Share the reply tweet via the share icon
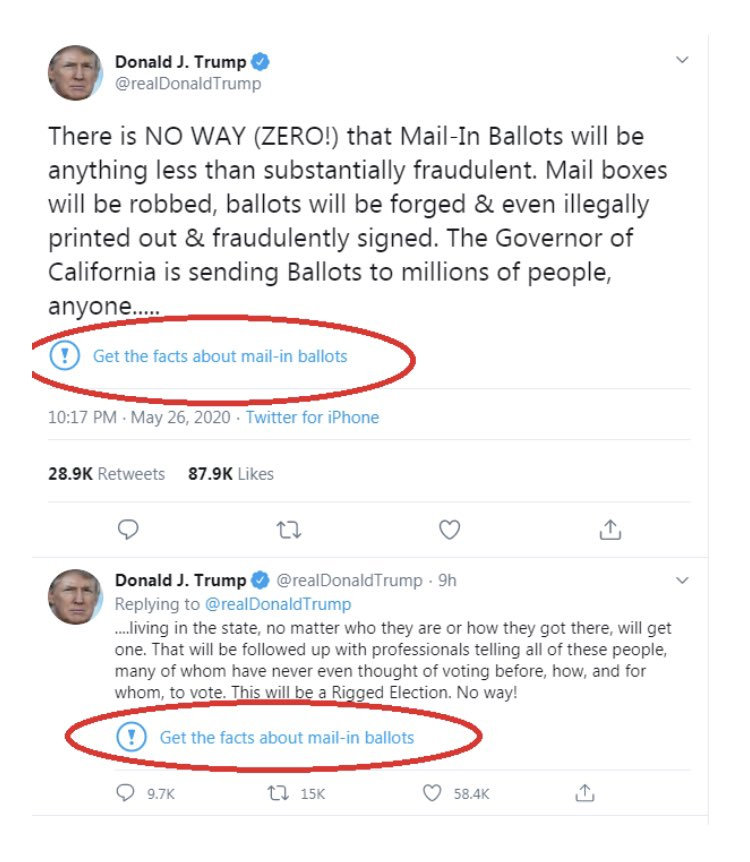The height and width of the screenshot is (862, 750). point(585,793)
